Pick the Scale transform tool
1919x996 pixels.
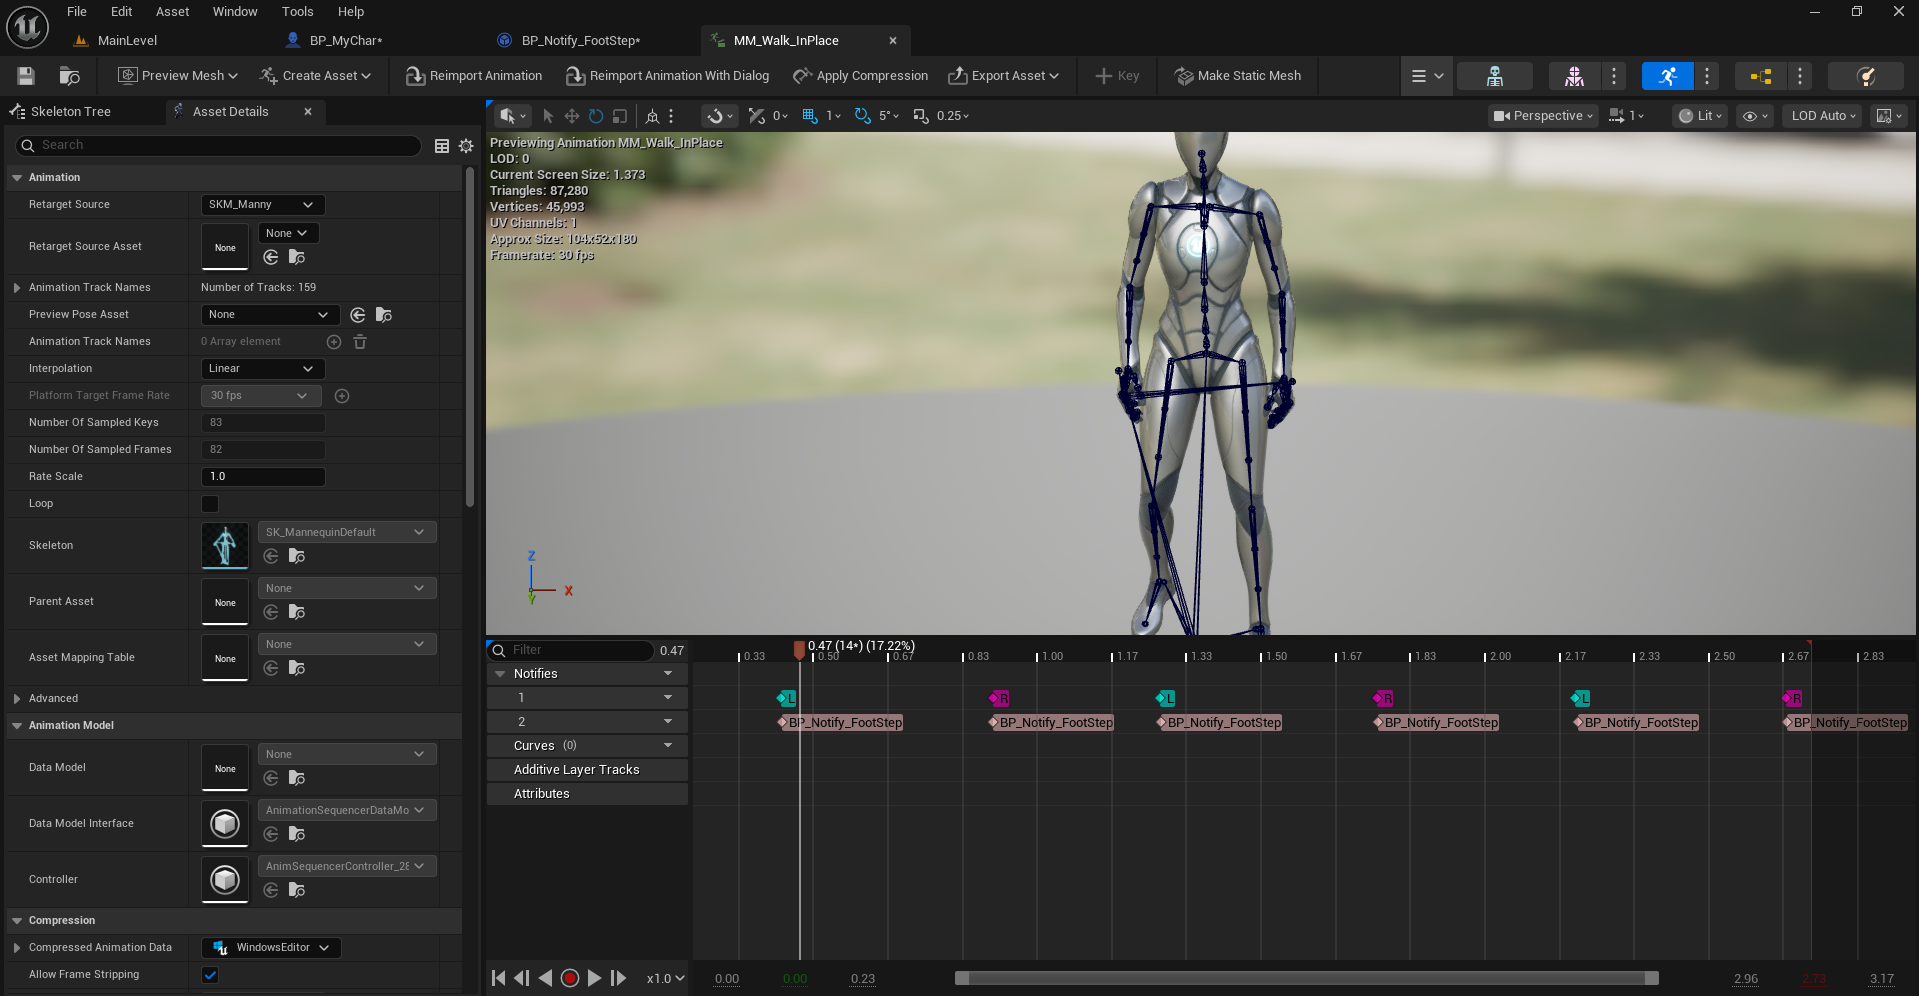pos(620,116)
